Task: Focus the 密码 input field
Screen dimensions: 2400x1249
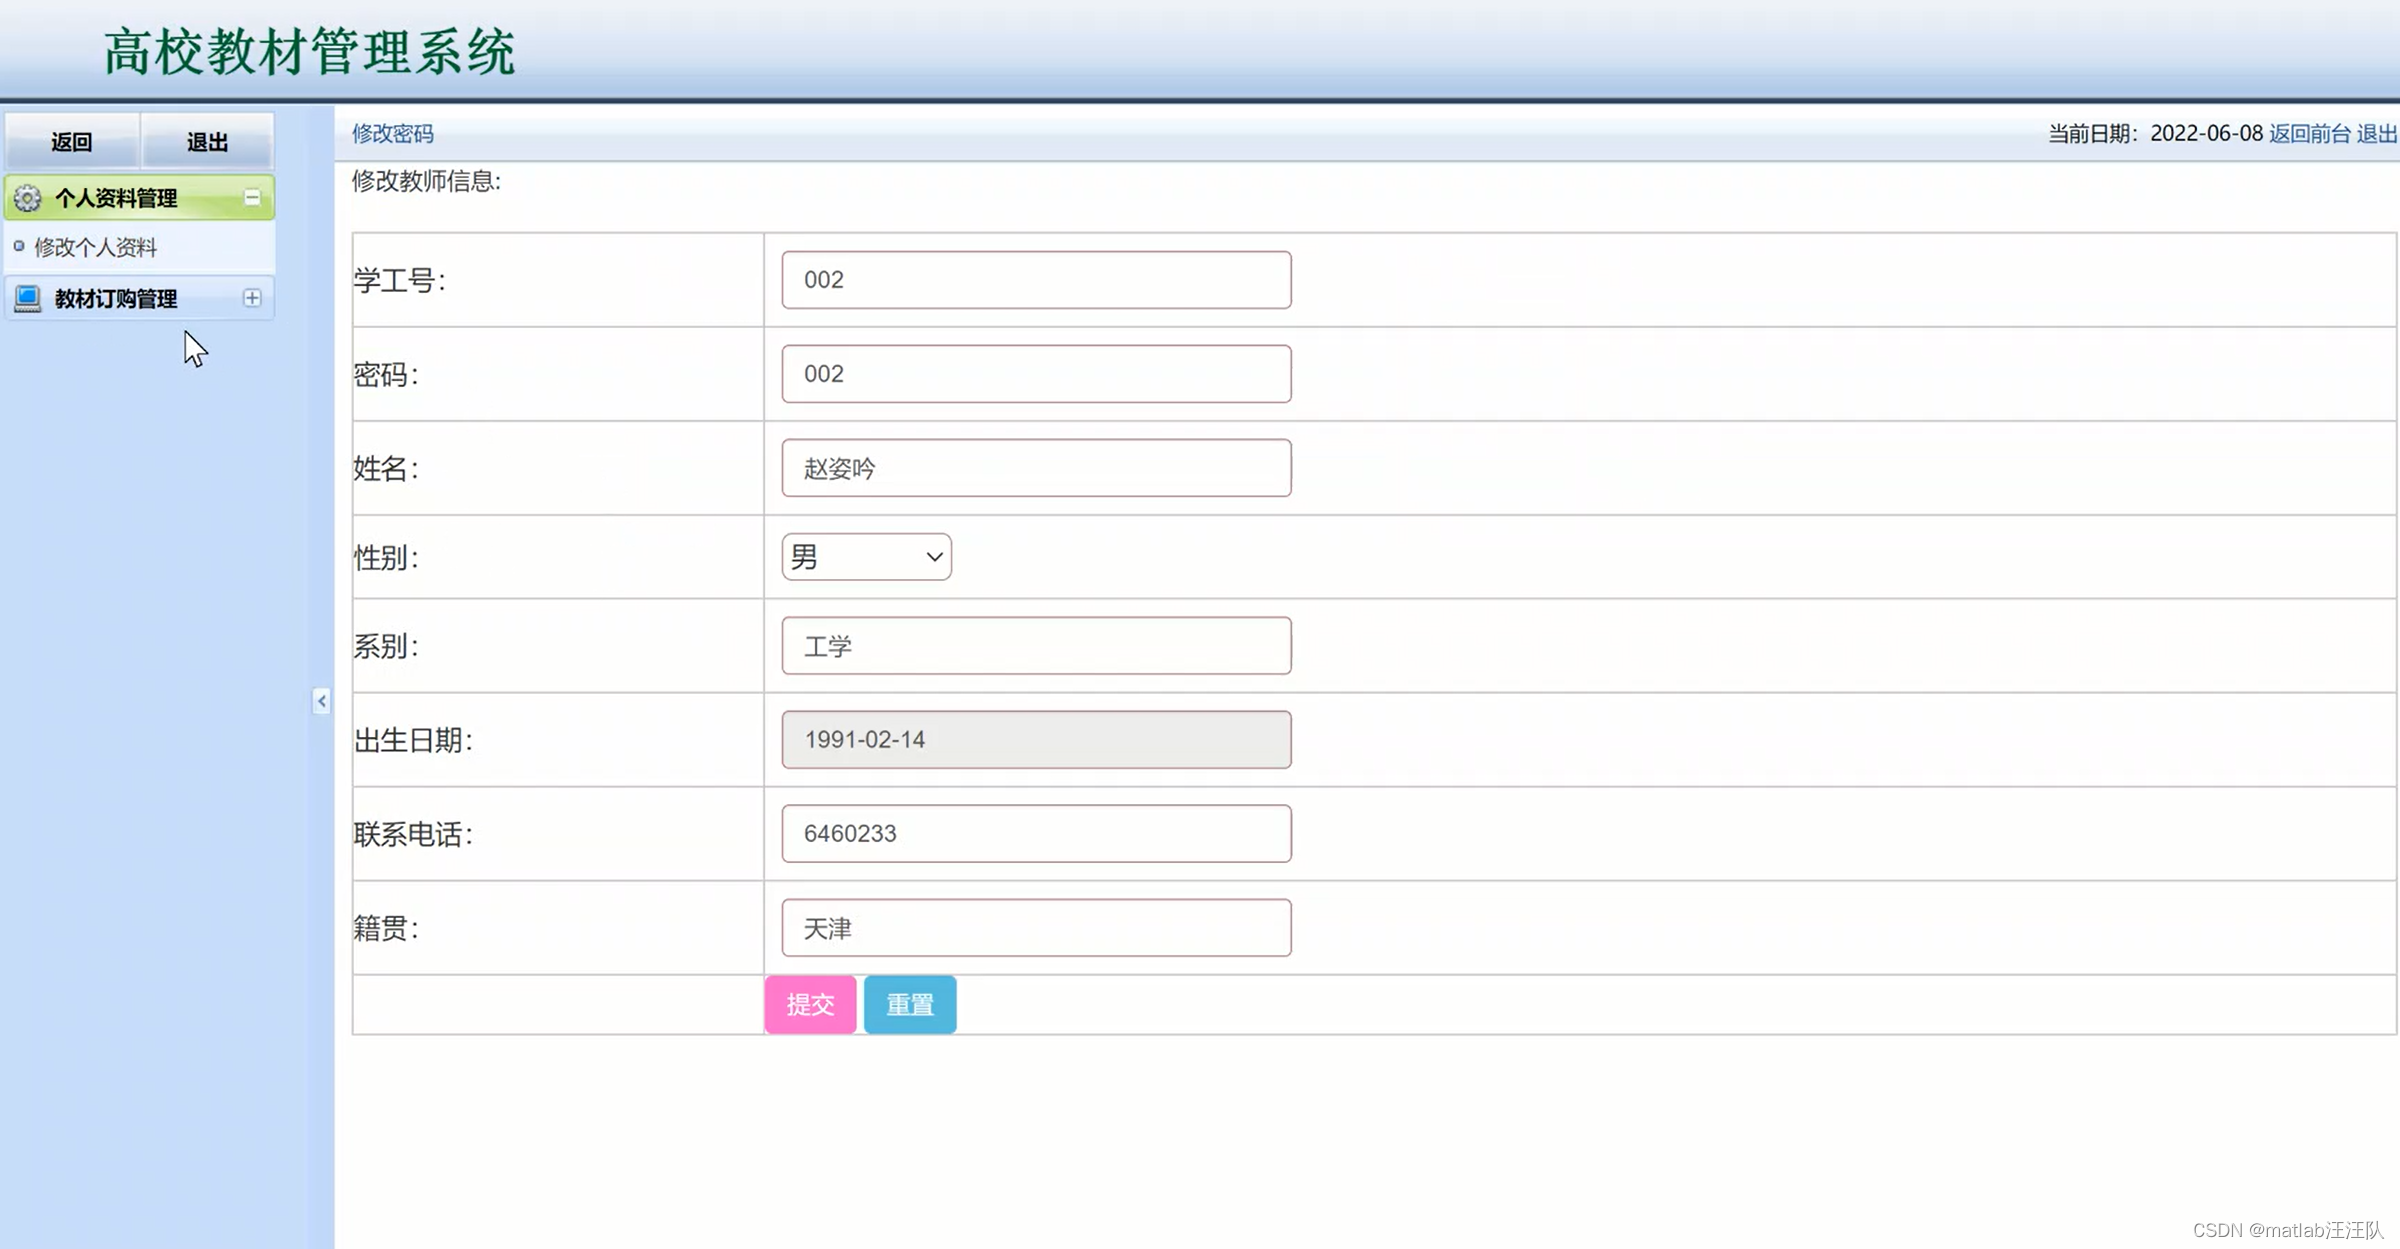Action: 1036,374
